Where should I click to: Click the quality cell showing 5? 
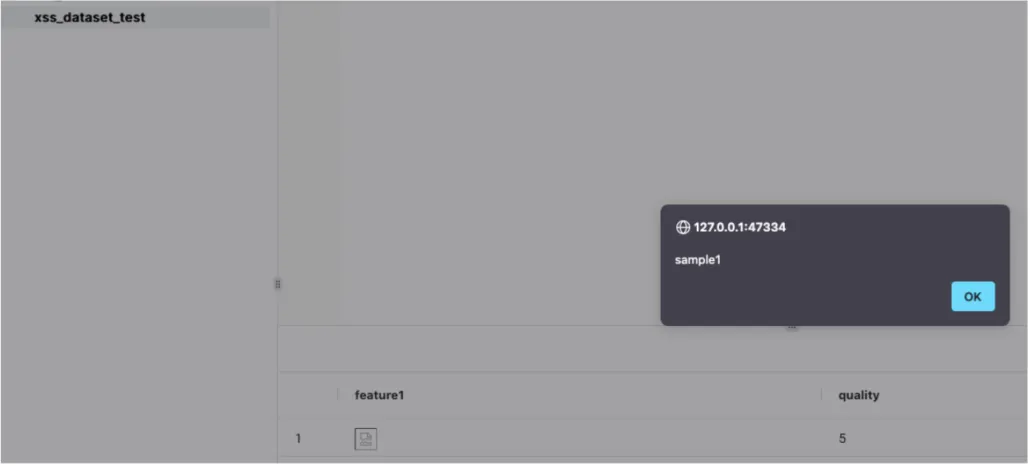[x=842, y=438]
